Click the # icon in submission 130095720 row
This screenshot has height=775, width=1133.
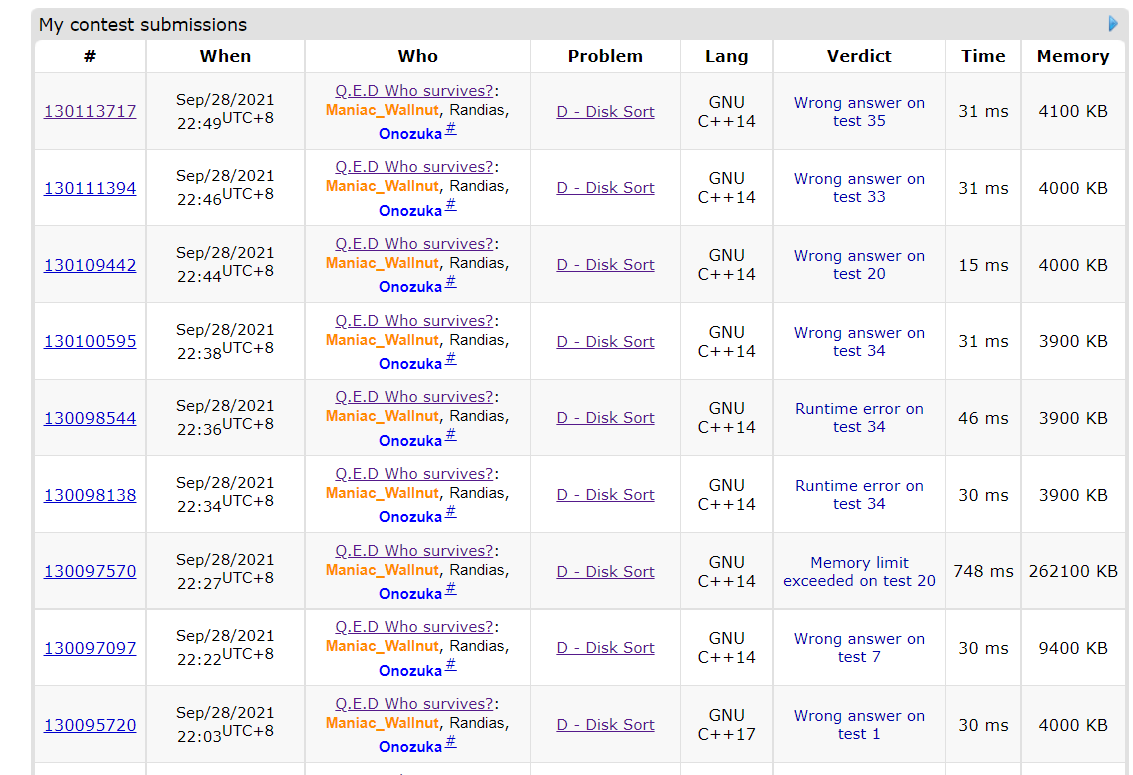[450, 743]
